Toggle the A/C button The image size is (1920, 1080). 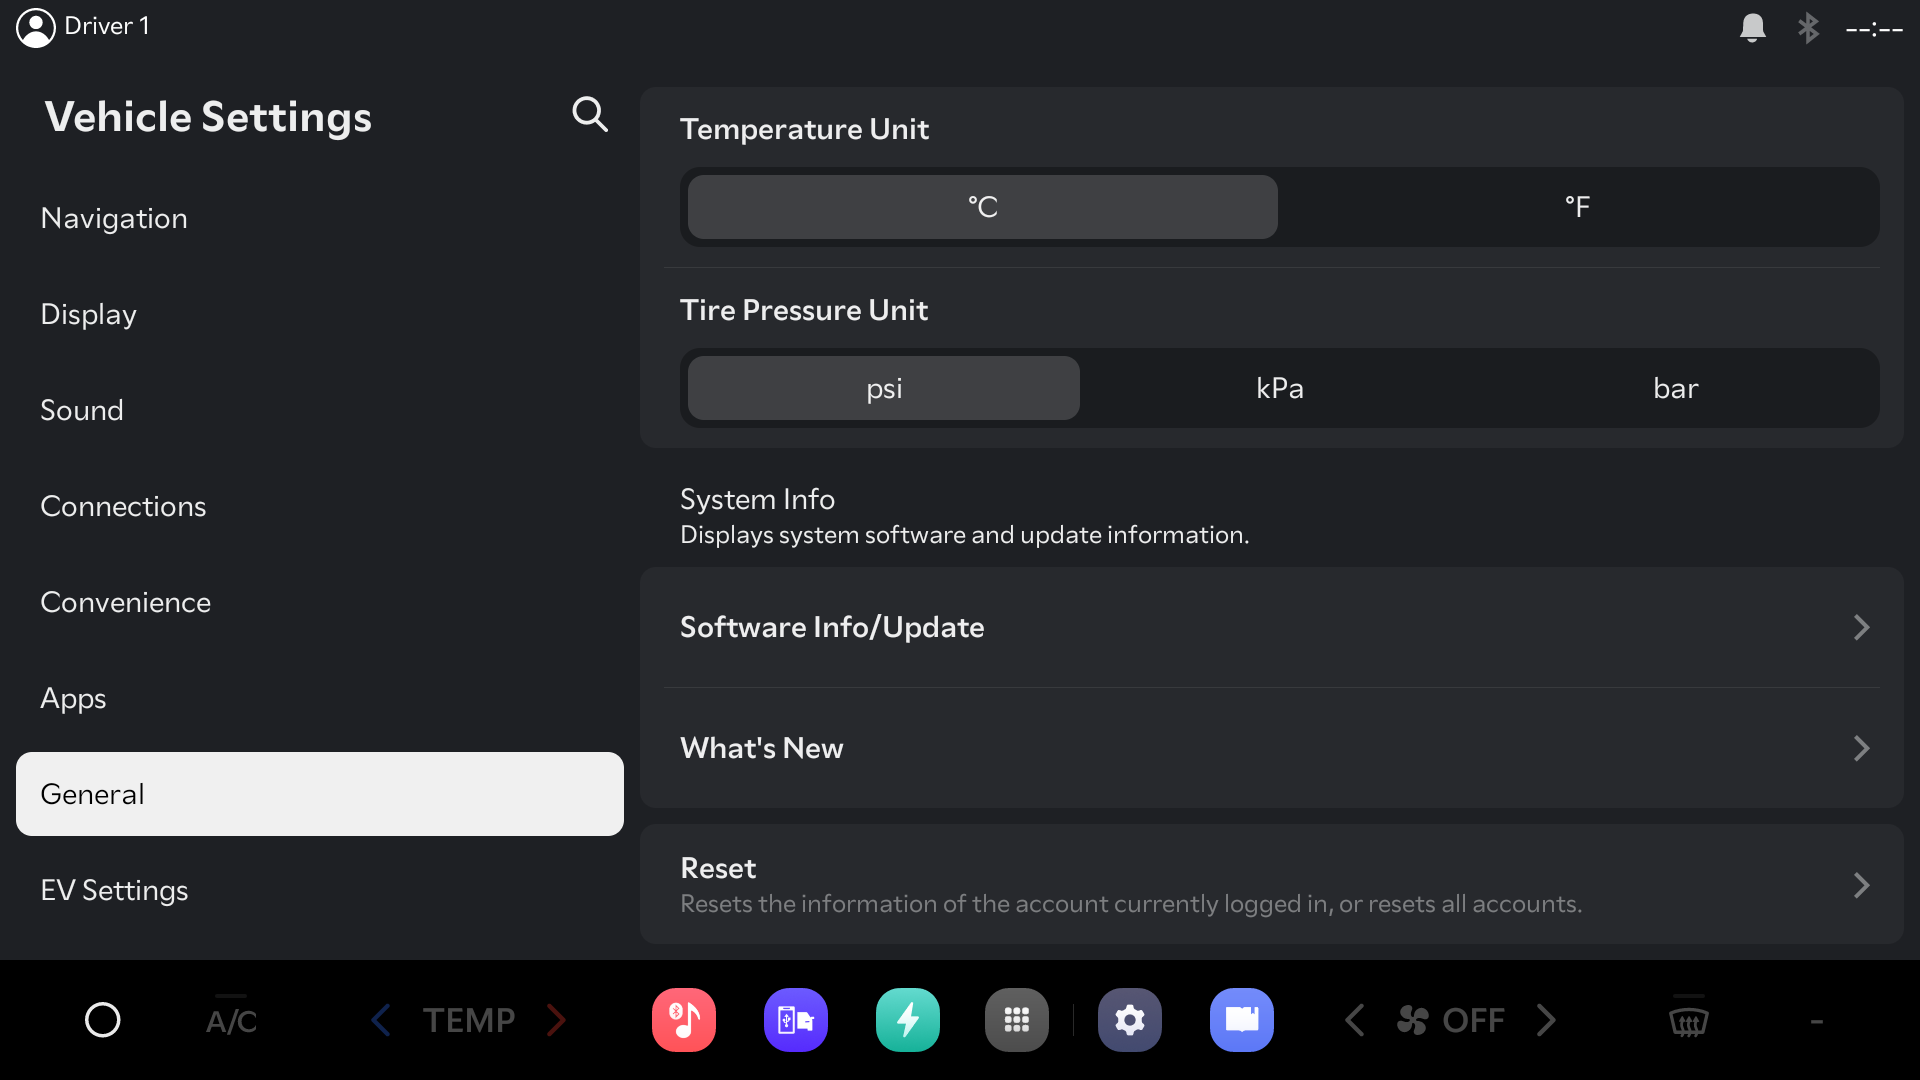[231, 1020]
